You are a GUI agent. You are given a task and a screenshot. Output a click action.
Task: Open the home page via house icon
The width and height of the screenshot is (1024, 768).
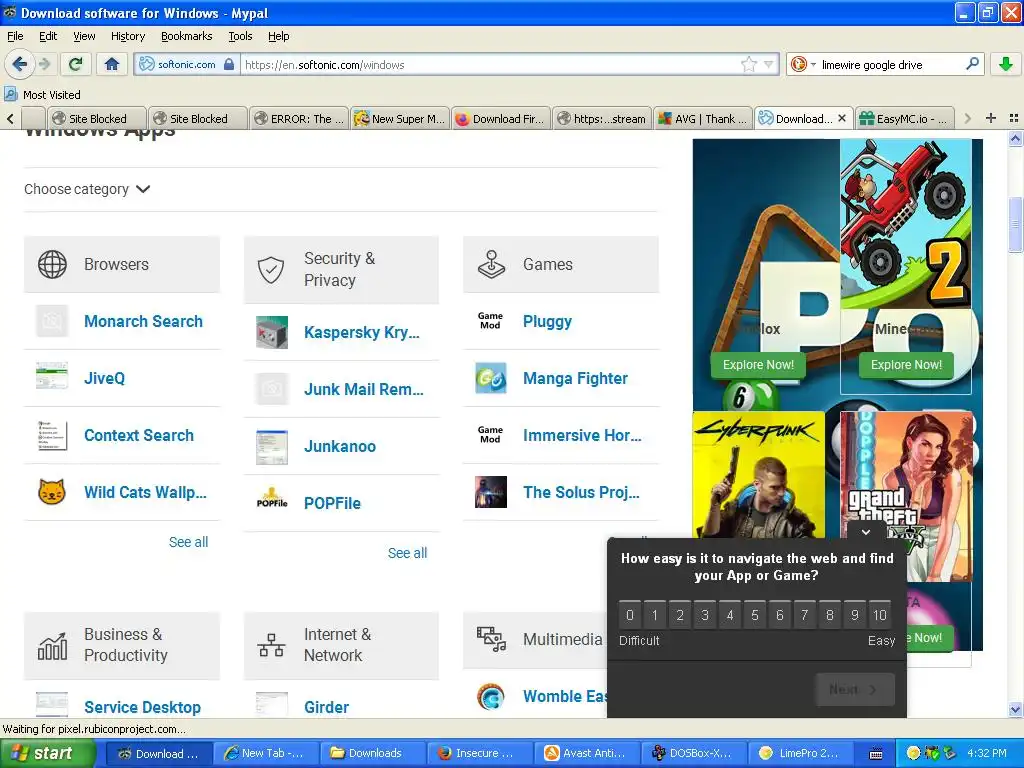(x=112, y=64)
